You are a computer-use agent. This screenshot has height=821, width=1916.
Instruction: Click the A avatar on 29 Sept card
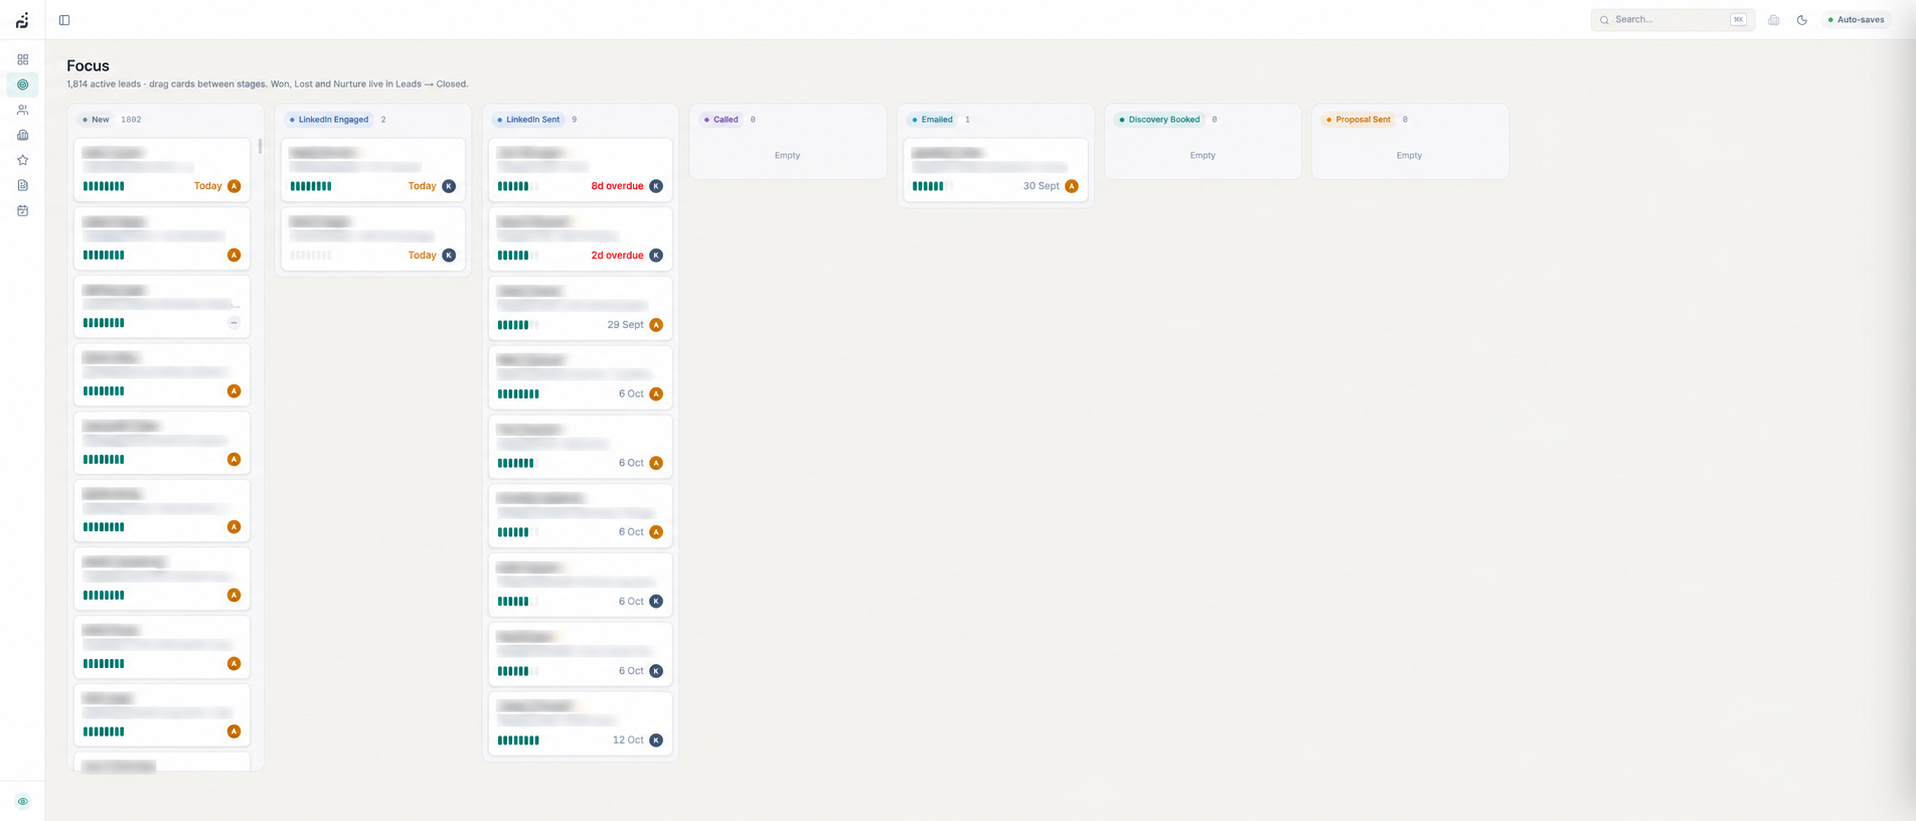tap(656, 325)
